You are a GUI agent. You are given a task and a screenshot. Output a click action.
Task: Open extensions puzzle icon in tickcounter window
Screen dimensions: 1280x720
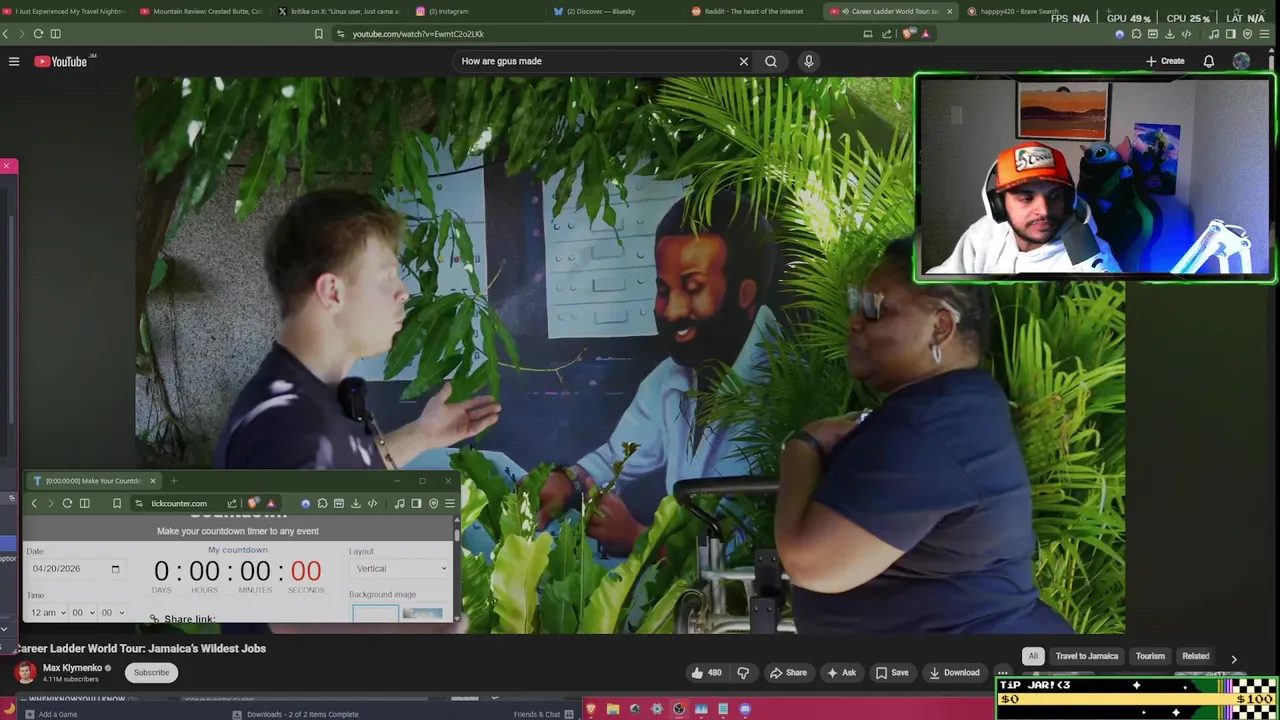tap(322, 503)
